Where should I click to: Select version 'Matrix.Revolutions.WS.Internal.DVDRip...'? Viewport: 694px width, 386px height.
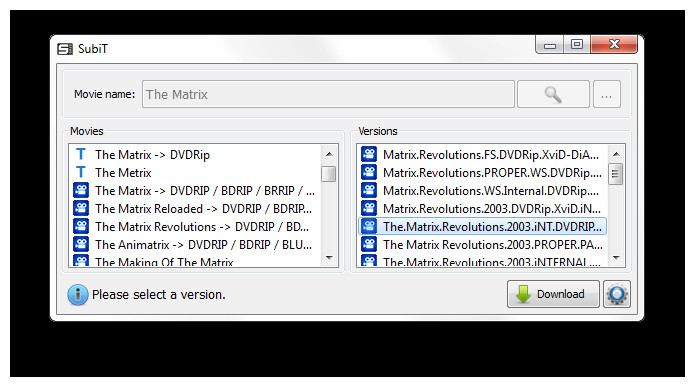(x=483, y=191)
